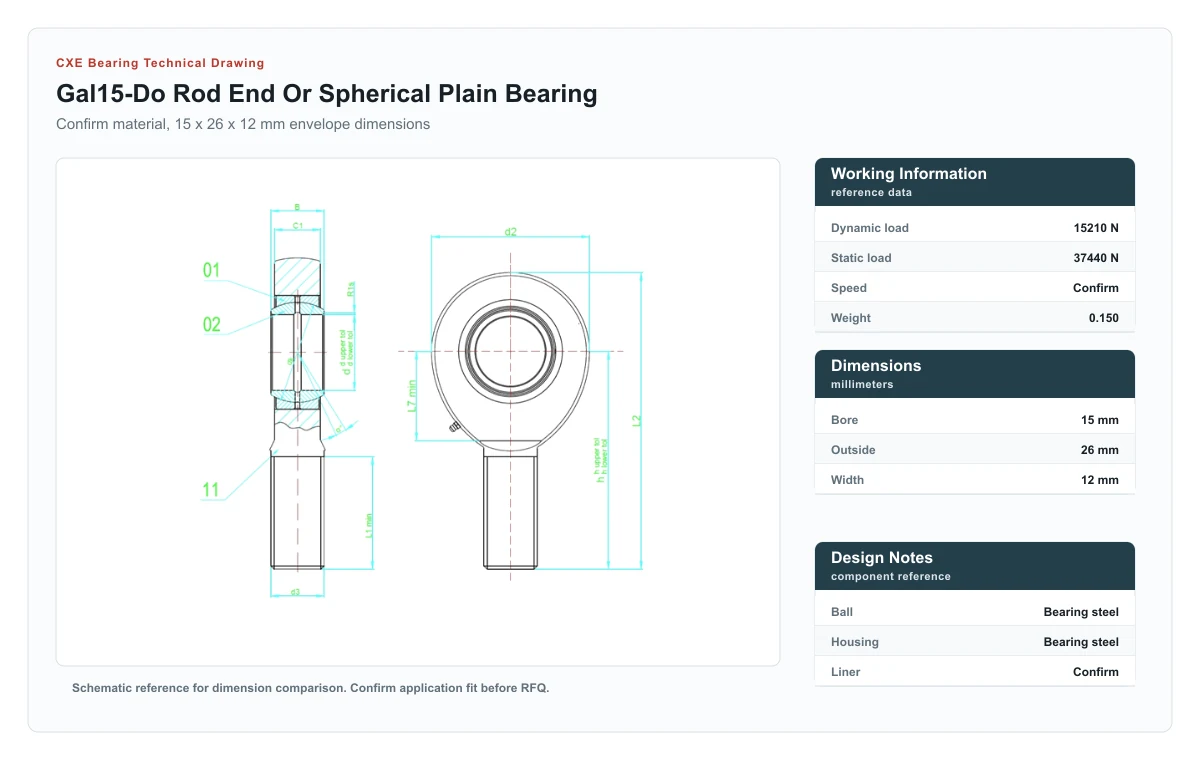The height and width of the screenshot is (760, 1200).
Task: Click the Gal15-Do Rod End title heading
Action: pos(327,94)
